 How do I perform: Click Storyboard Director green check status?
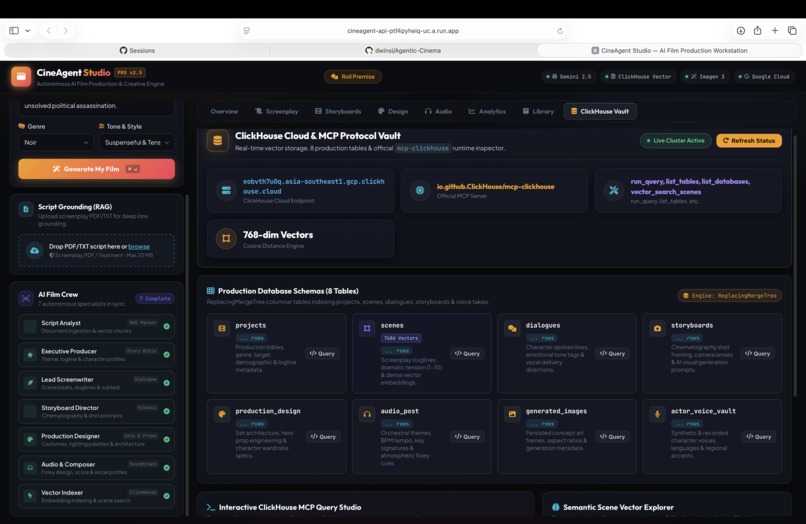click(x=167, y=411)
